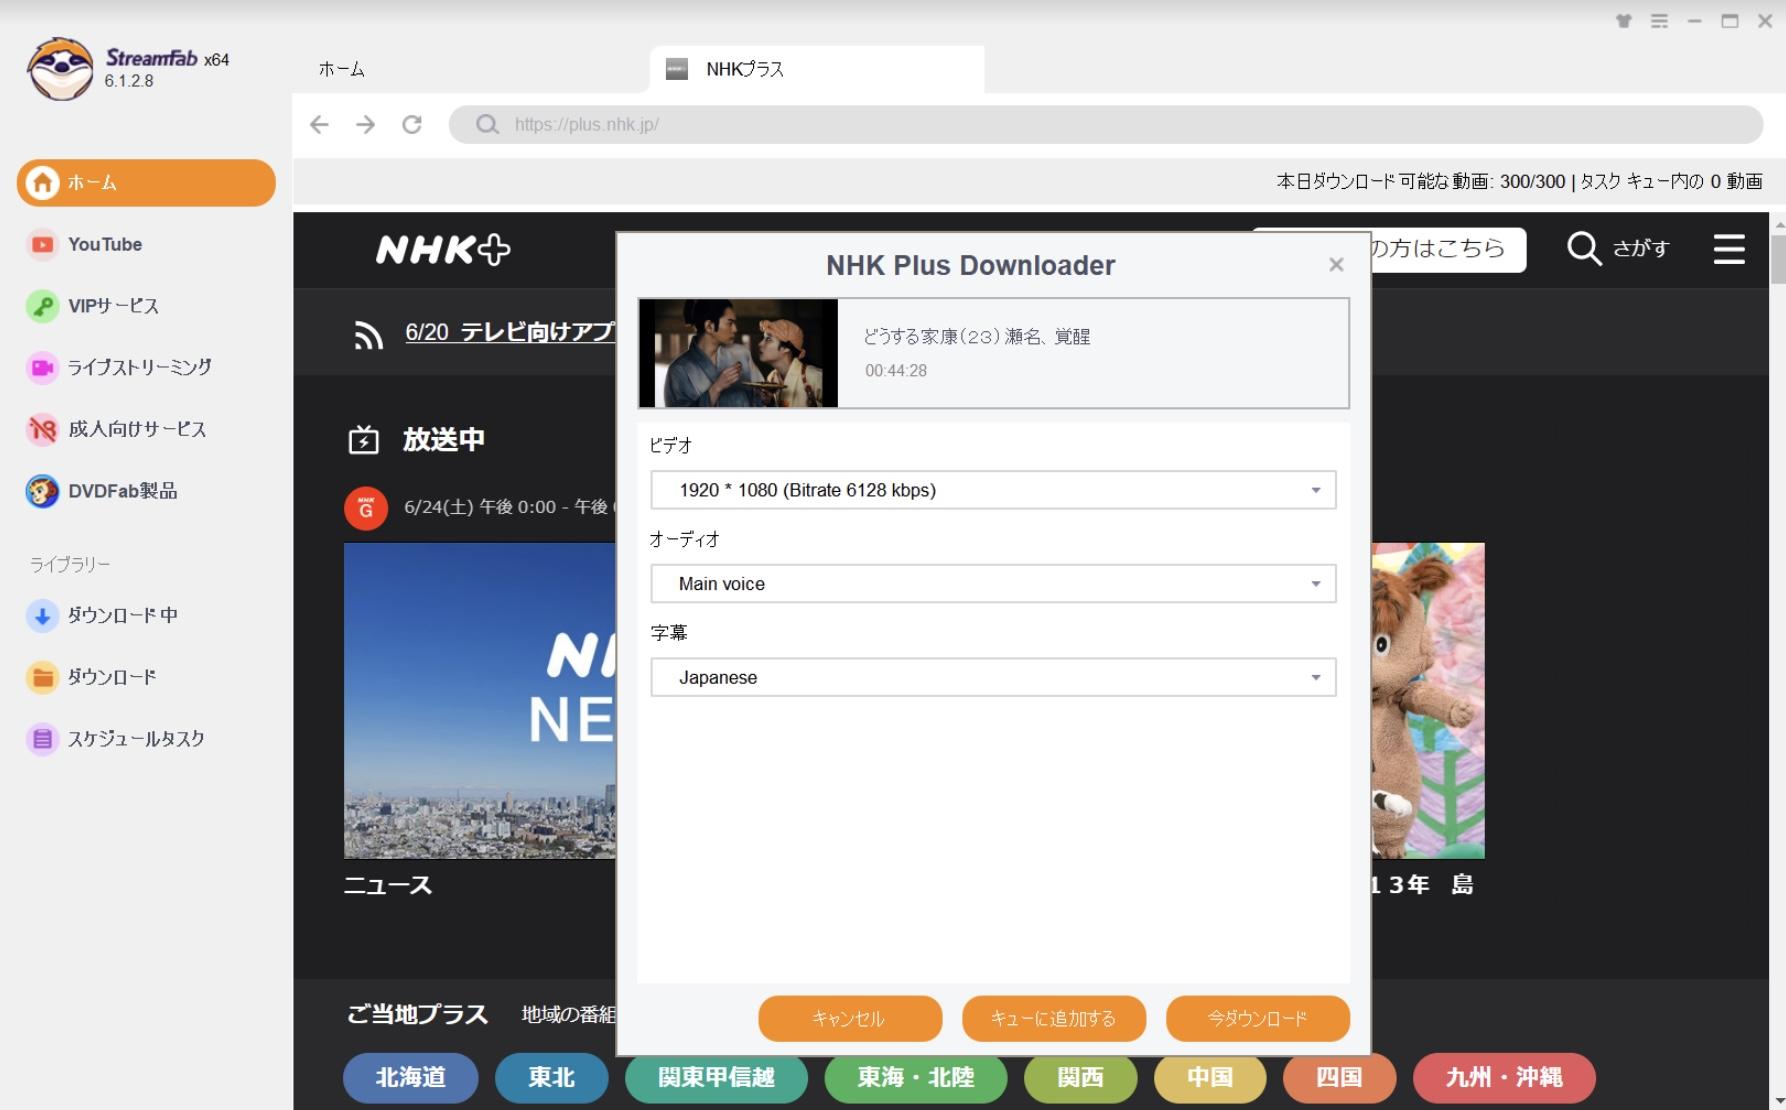Click the スケジュールタスク list icon
This screenshot has height=1110, width=1786.
click(42, 739)
